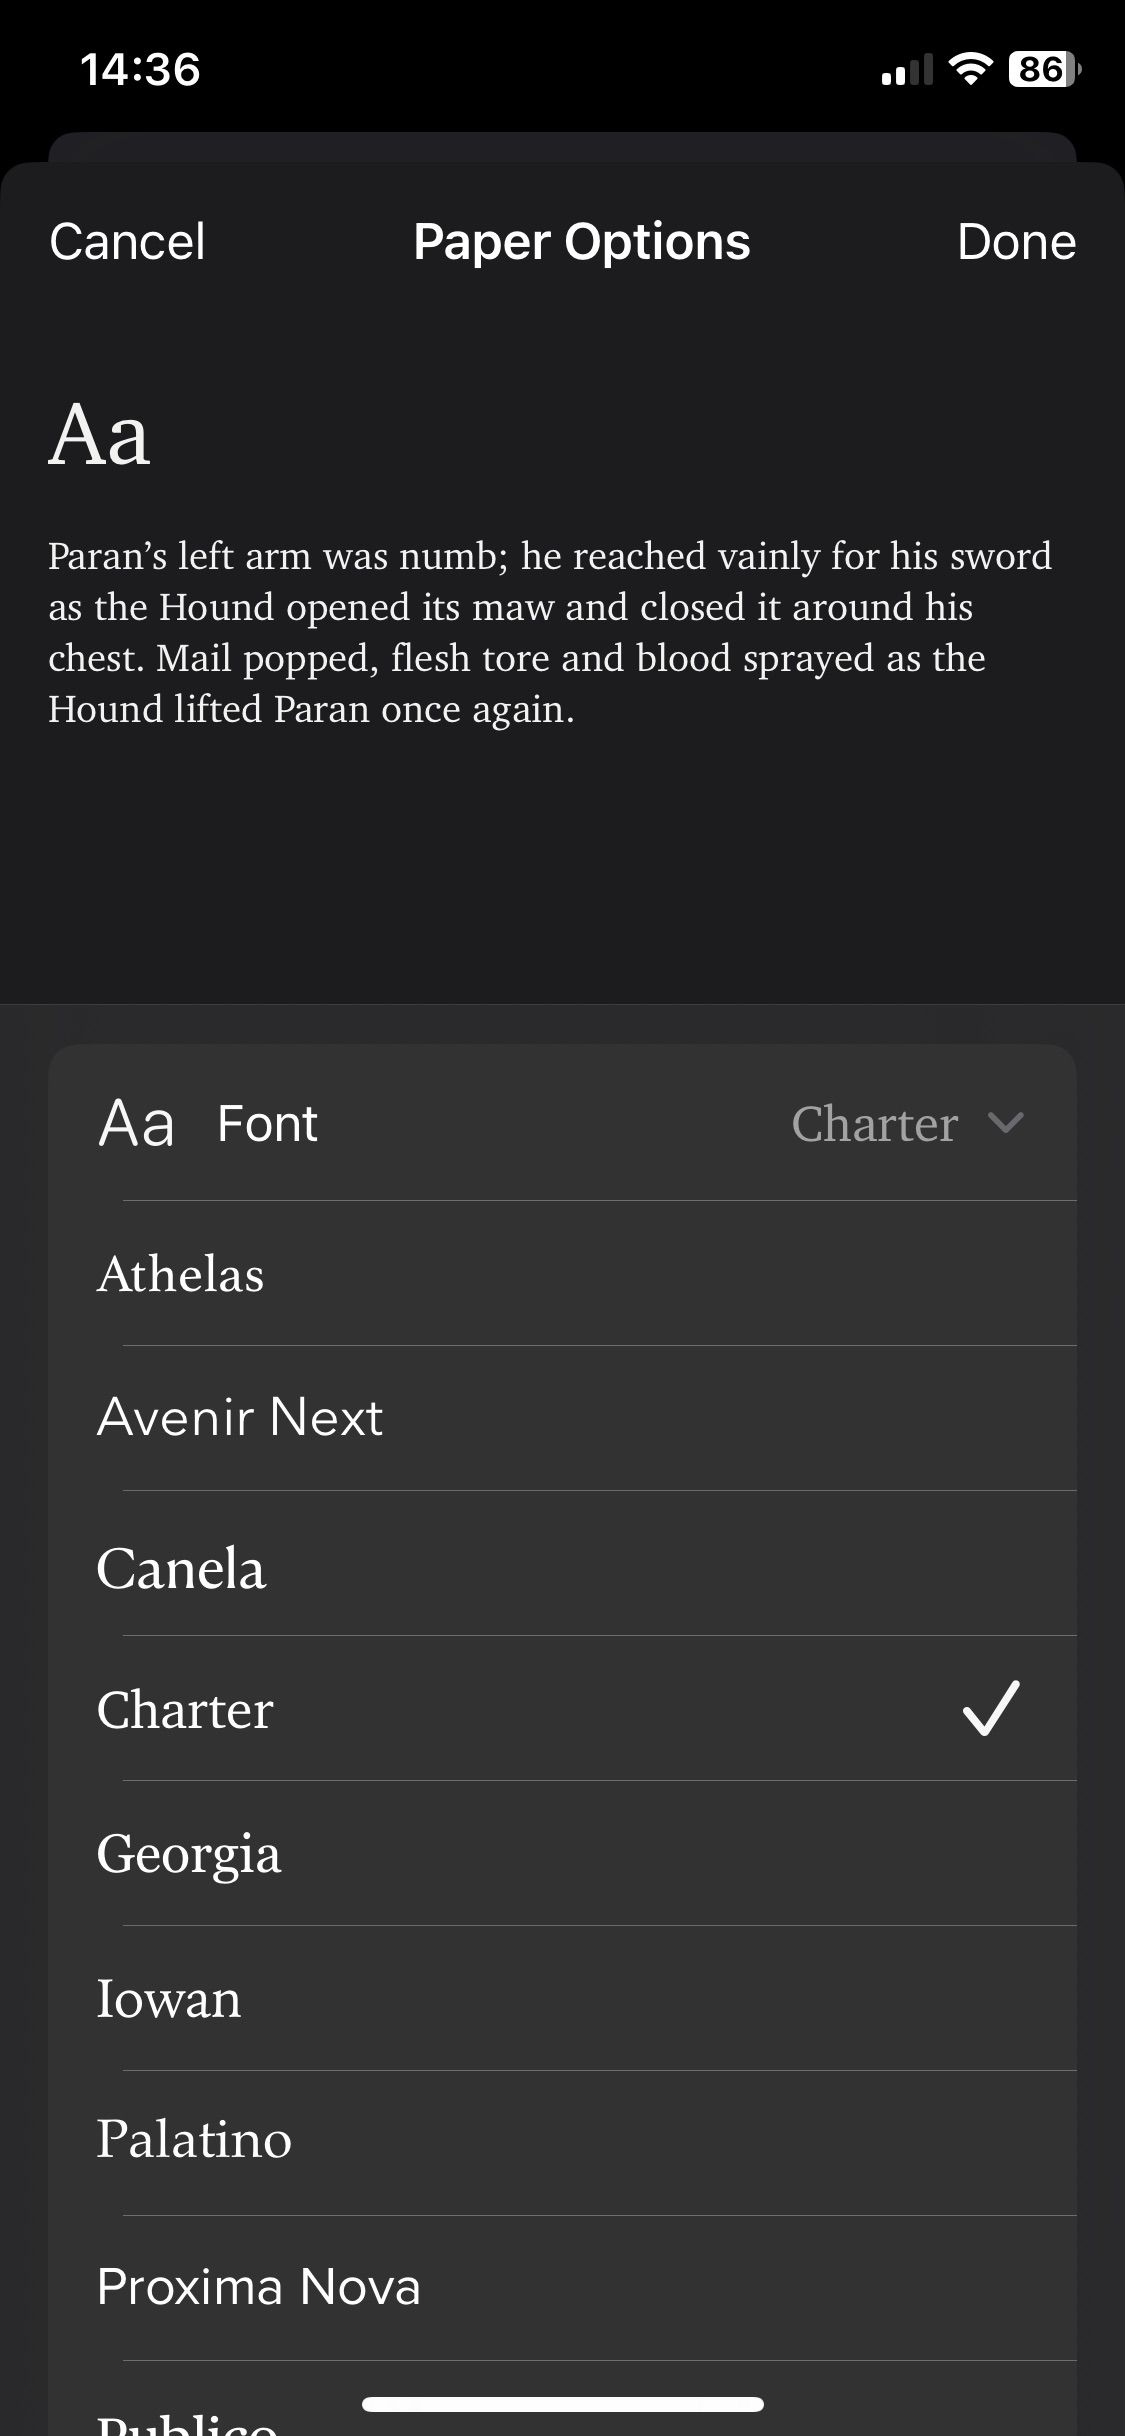Tap the Wi-Fi icon in the status bar
The height and width of the screenshot is (2436, 1125).
[966, 67]
